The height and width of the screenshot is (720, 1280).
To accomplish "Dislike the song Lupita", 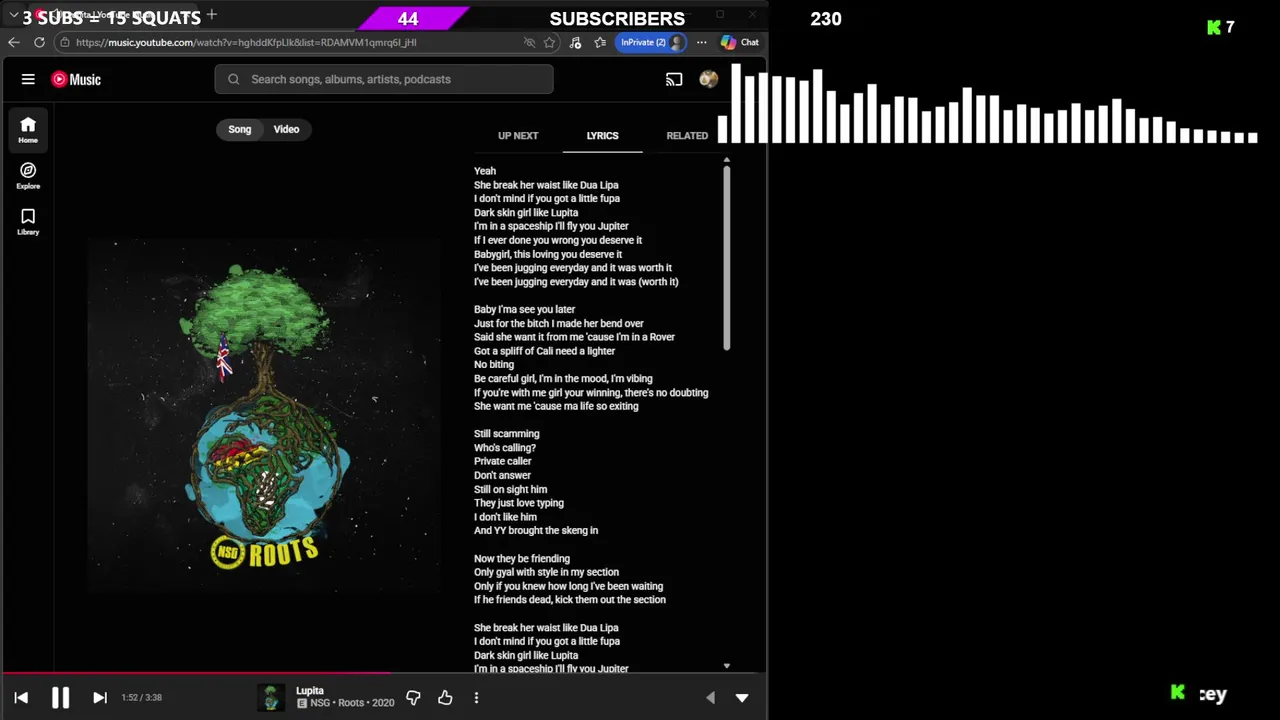I will point(413,698).
